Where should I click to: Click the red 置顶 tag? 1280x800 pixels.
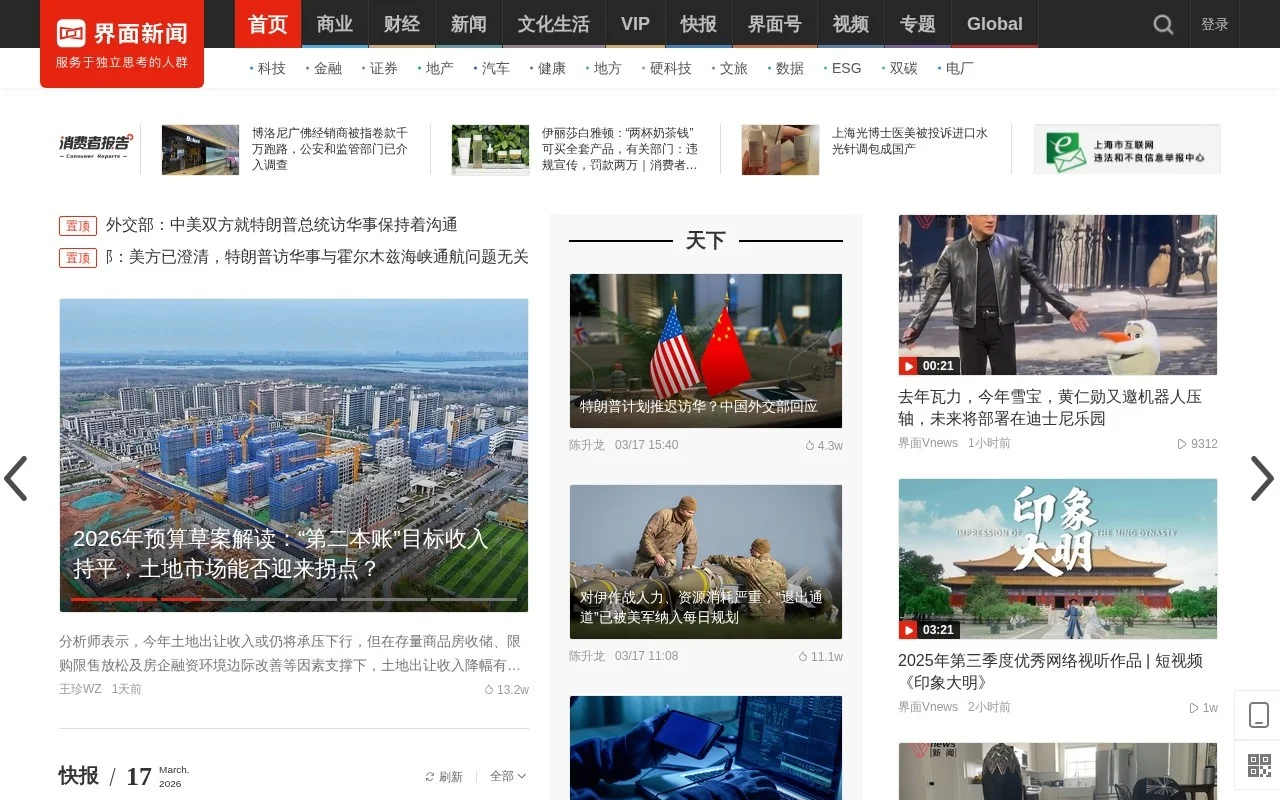click(78, 225)
